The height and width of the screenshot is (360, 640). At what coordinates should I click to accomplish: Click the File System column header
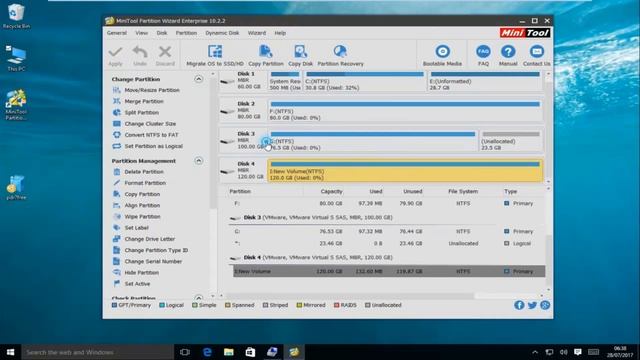[463, 191]
